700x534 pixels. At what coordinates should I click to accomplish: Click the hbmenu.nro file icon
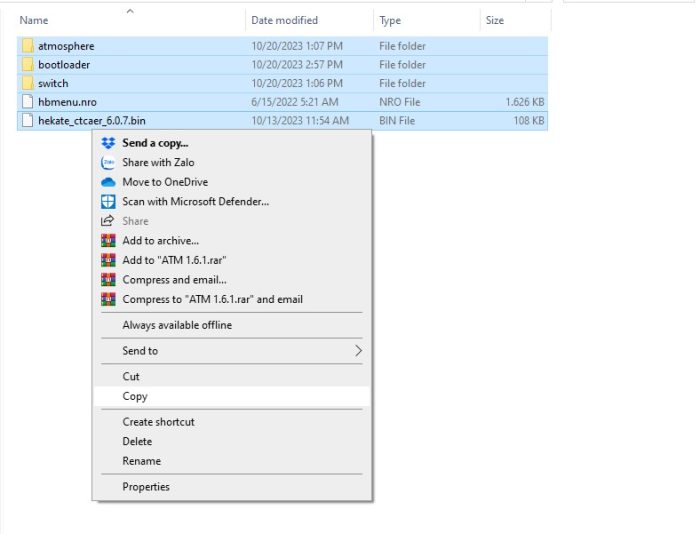(27, 102)
